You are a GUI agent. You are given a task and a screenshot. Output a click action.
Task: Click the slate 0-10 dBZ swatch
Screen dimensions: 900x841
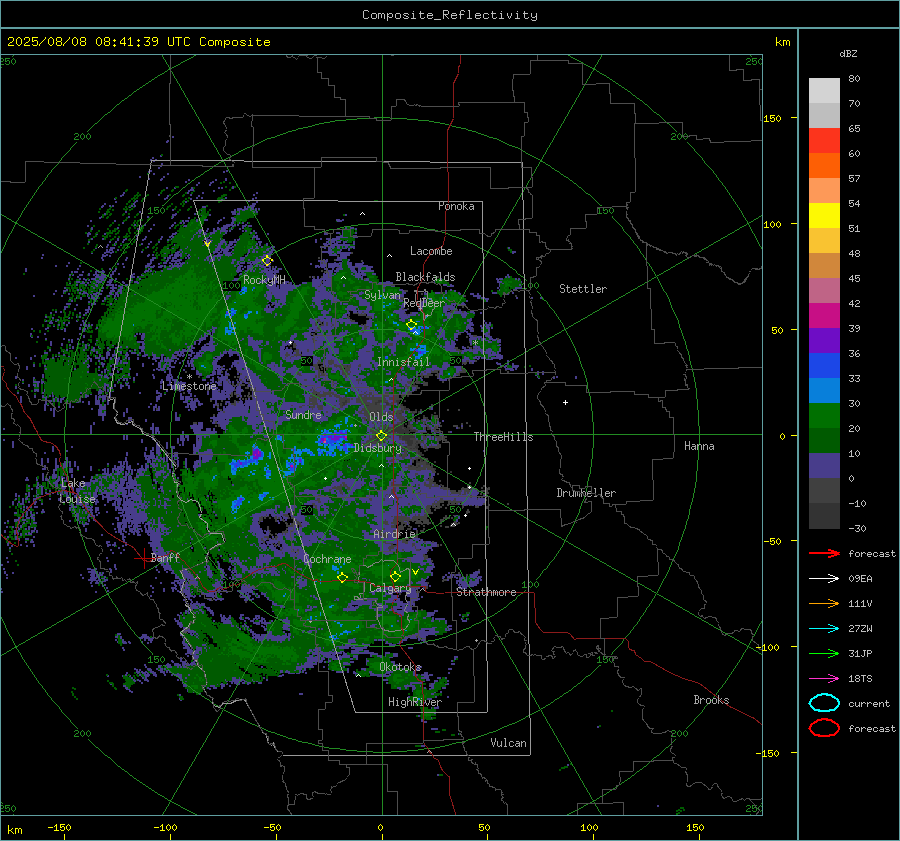click(x=824, y=465)
